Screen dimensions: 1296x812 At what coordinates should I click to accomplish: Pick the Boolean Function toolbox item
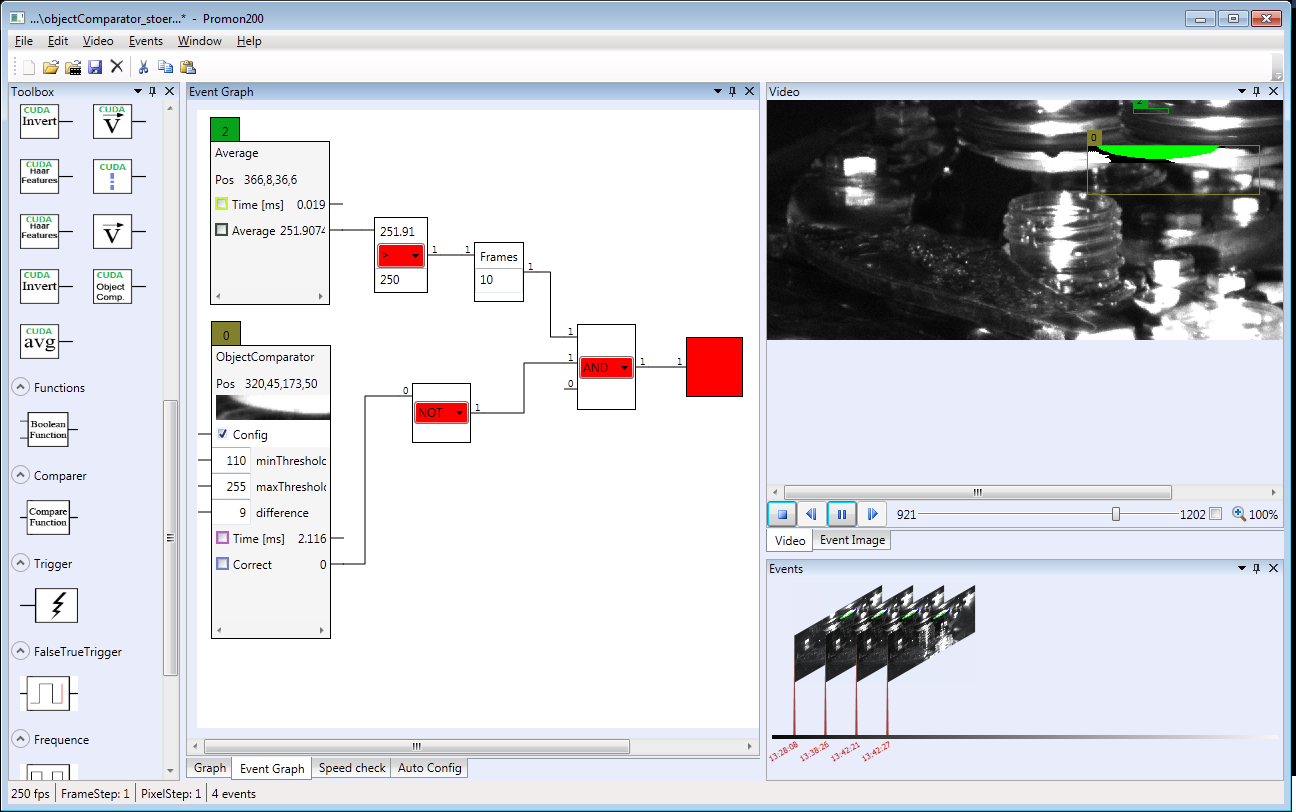48,430
